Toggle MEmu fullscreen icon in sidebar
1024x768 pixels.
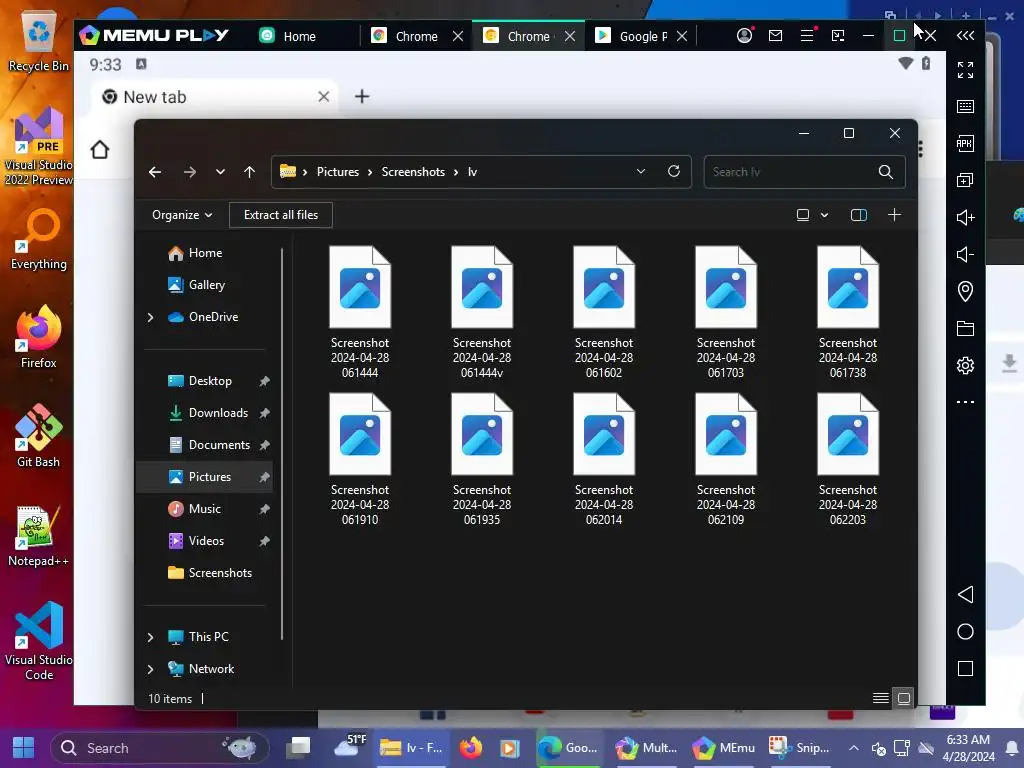pyautogui.click(x=965, y=70)
